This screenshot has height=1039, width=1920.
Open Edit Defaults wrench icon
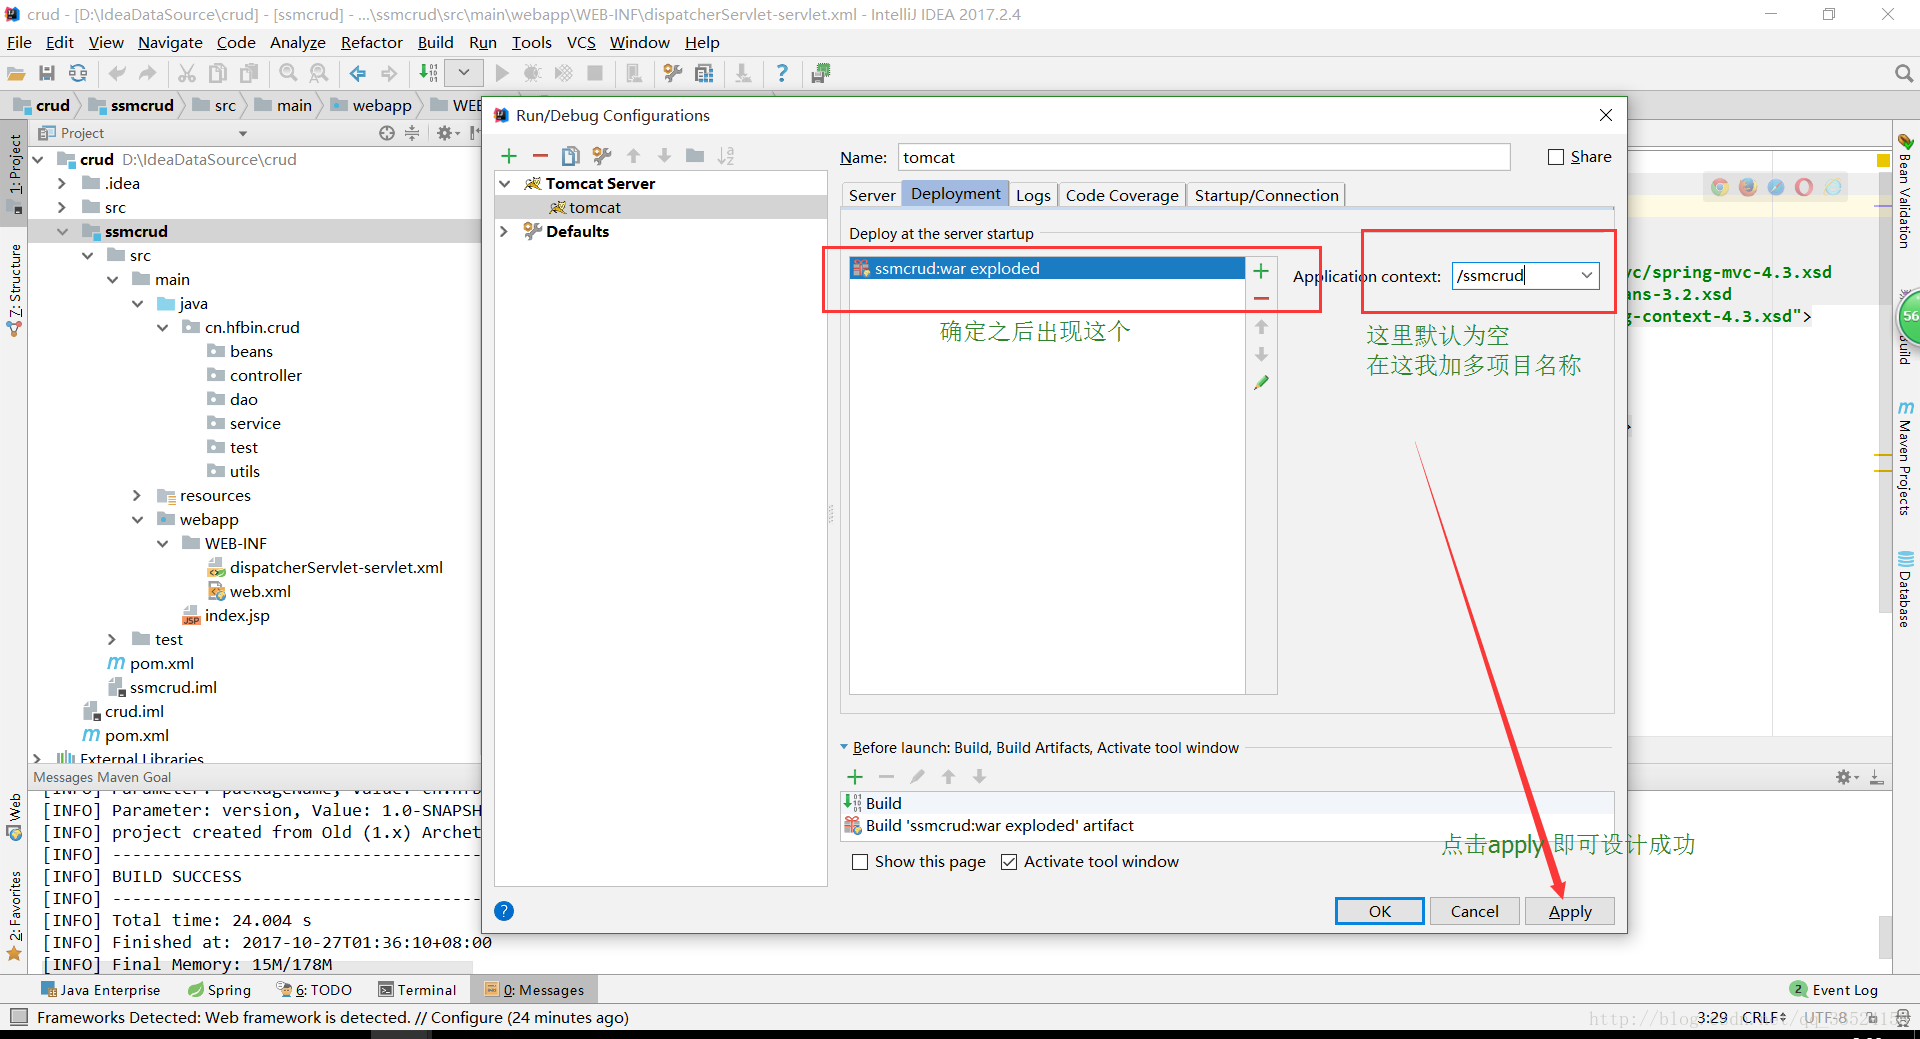point(601,156)
